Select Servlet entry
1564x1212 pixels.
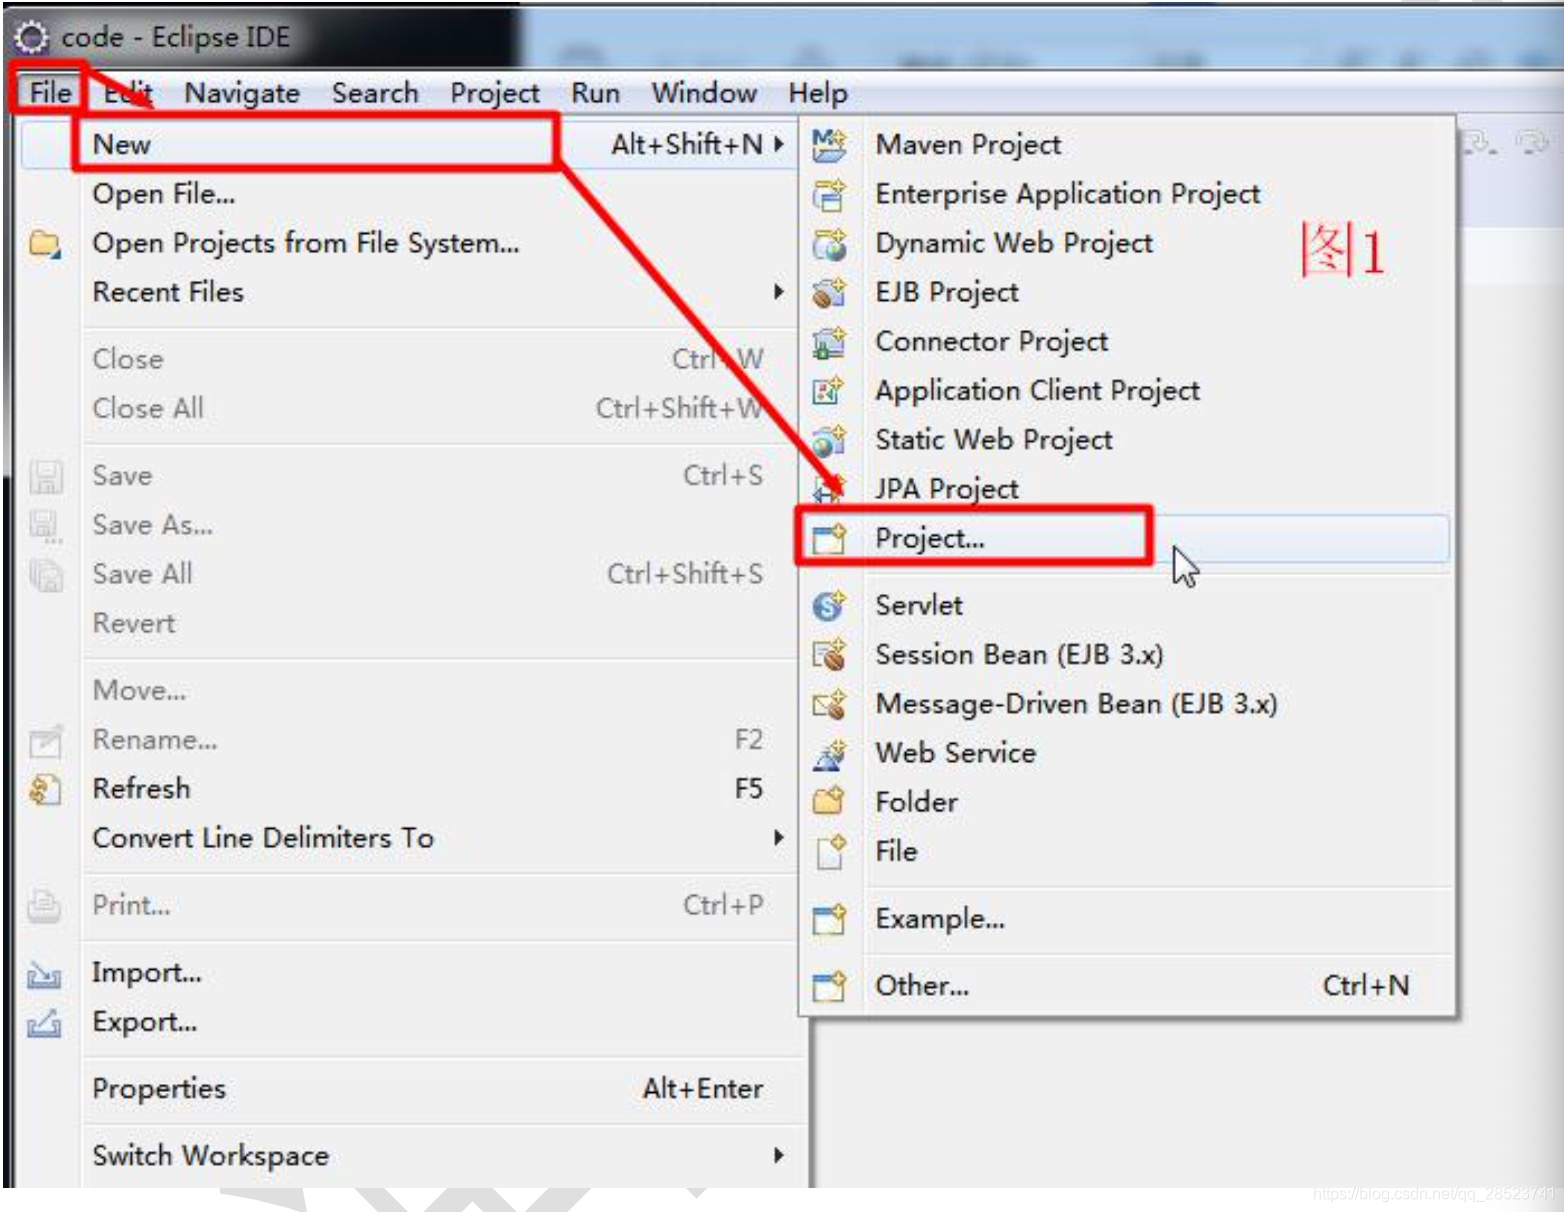pyautogui.click(x=1127, y=605)
